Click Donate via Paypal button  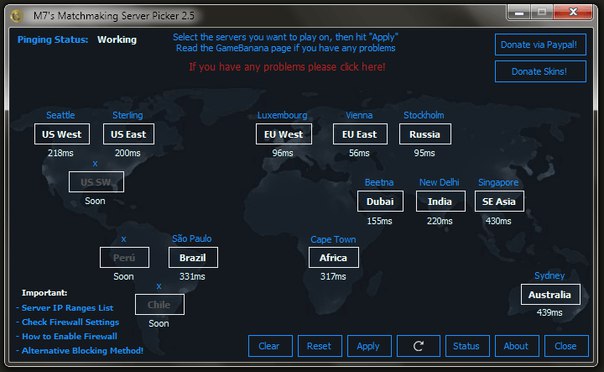(x=540, y=44)
